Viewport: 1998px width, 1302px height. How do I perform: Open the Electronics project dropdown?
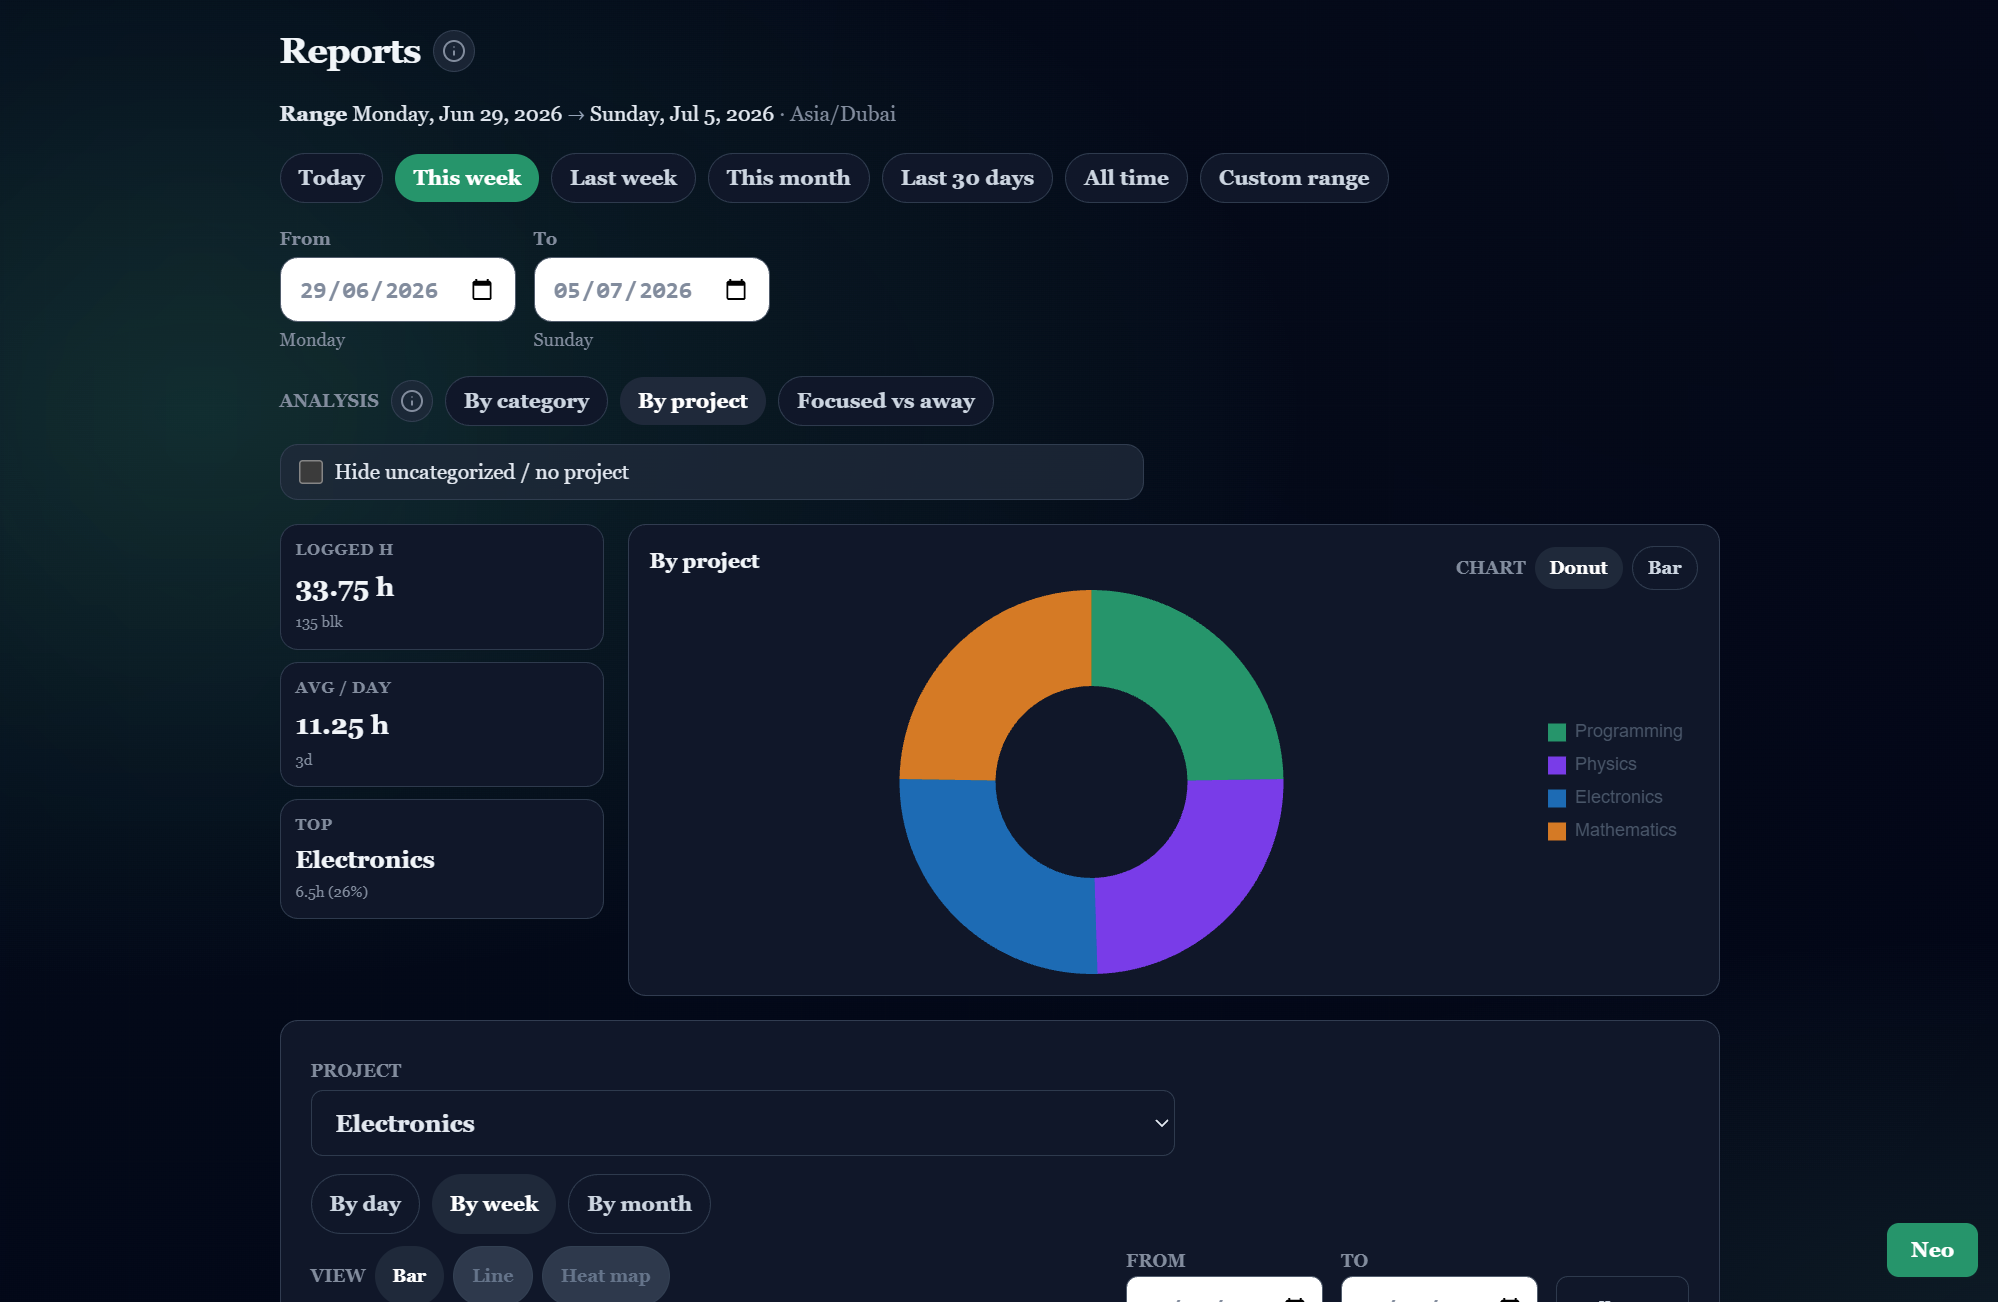(x=742, y=1123)
